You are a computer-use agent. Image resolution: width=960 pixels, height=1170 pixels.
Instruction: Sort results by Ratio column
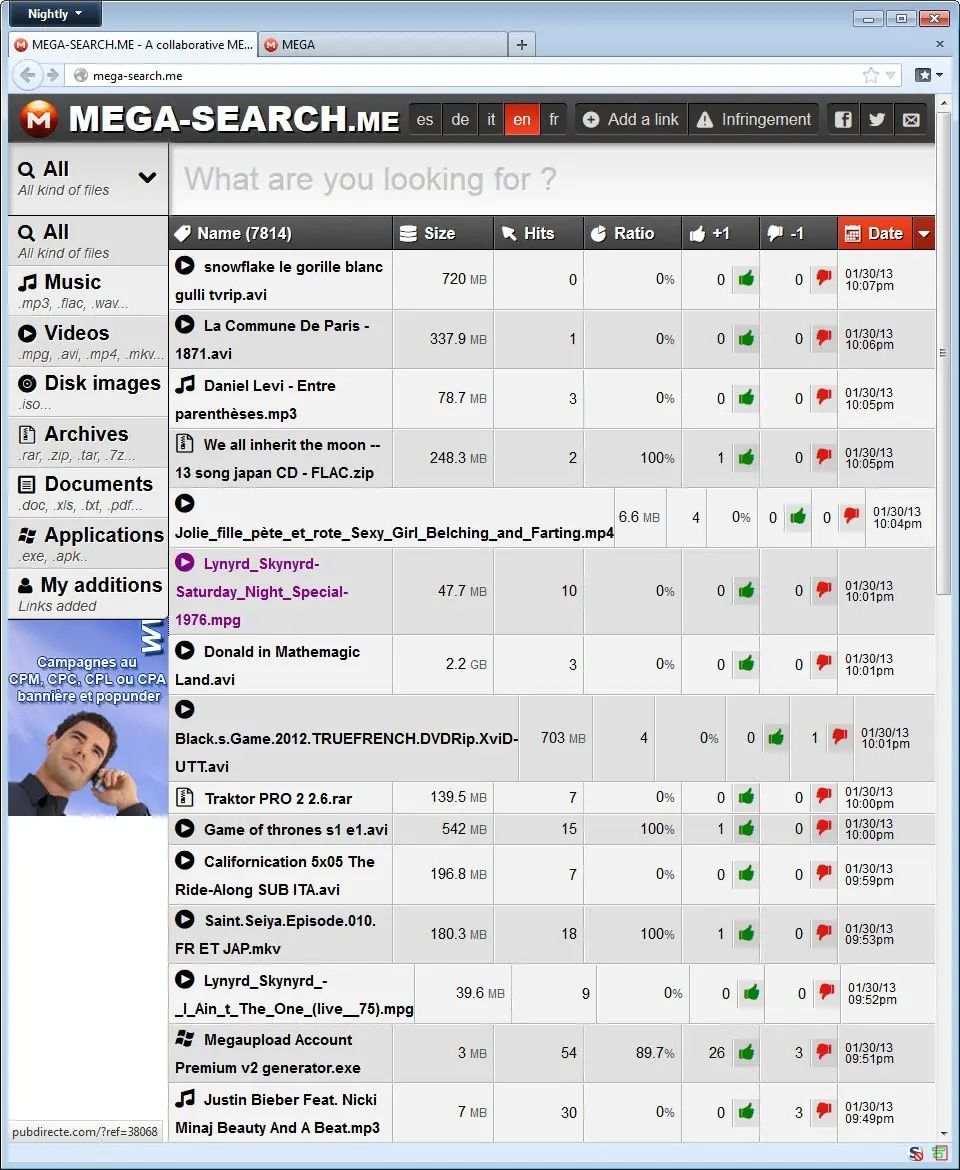(633, 234)
